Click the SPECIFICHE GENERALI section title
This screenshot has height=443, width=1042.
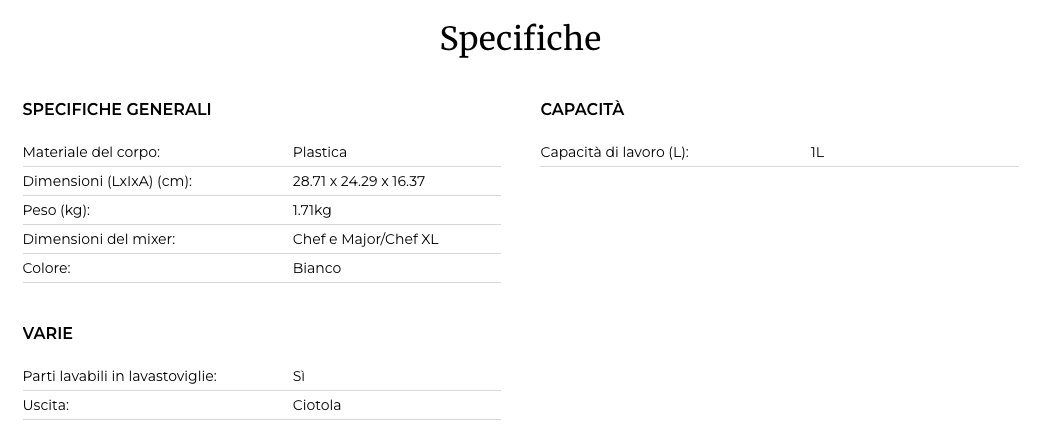click(x=117, y=110)
